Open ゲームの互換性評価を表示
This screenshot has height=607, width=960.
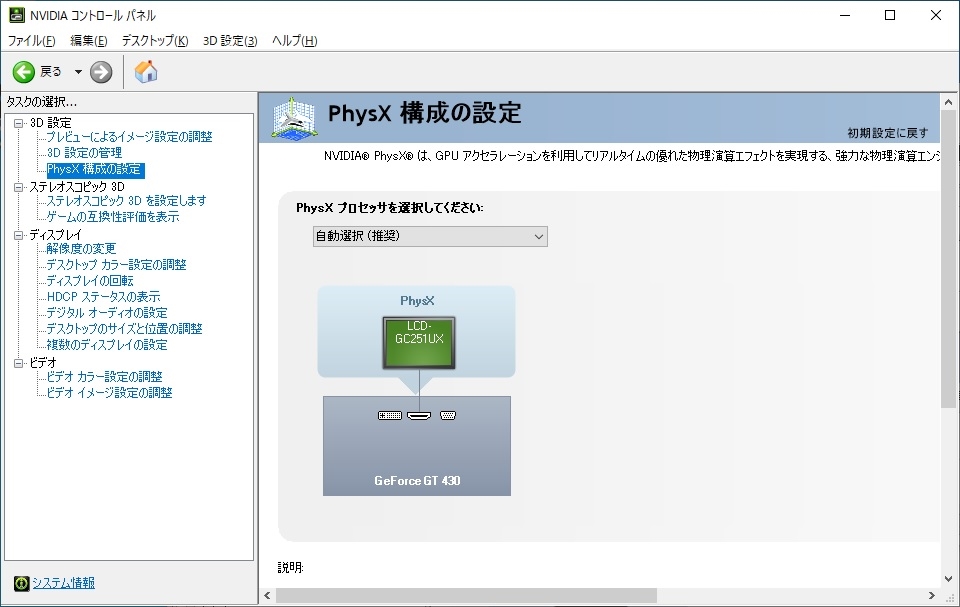coord(113,217)
